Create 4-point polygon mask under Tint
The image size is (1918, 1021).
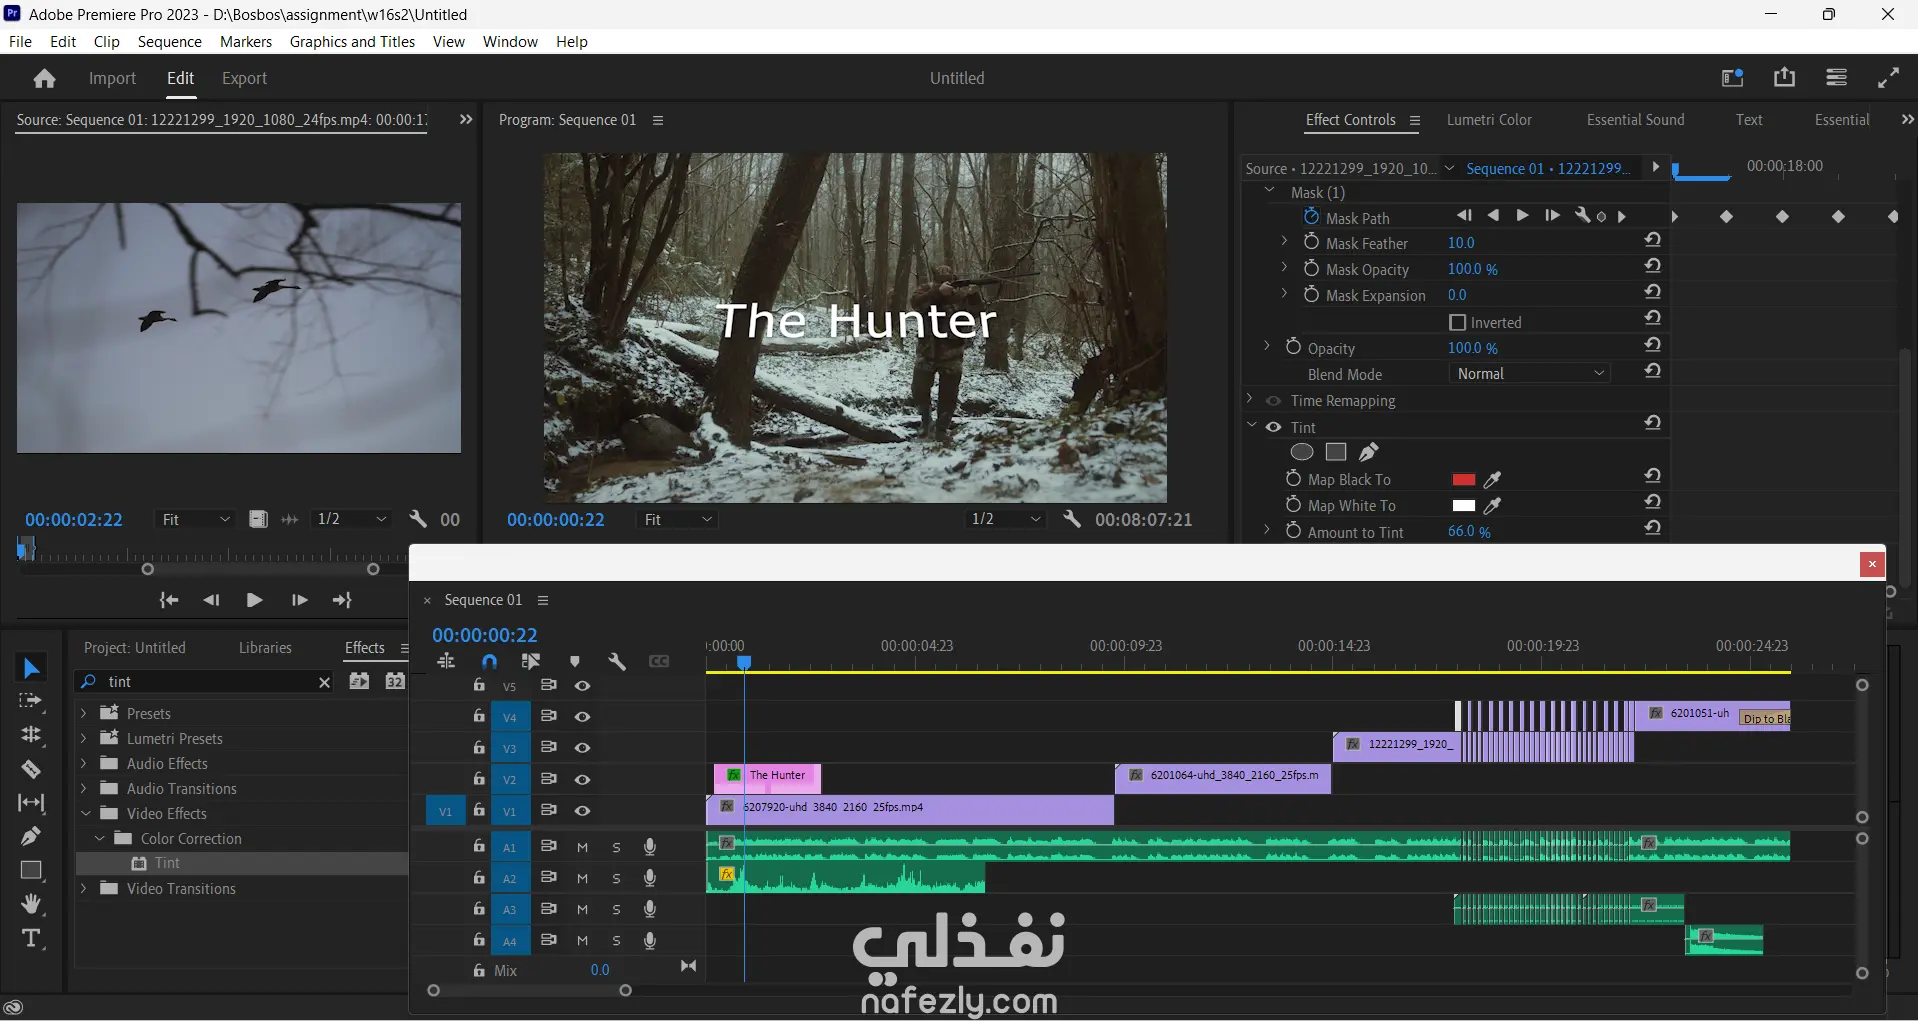tap(1336, 452)
